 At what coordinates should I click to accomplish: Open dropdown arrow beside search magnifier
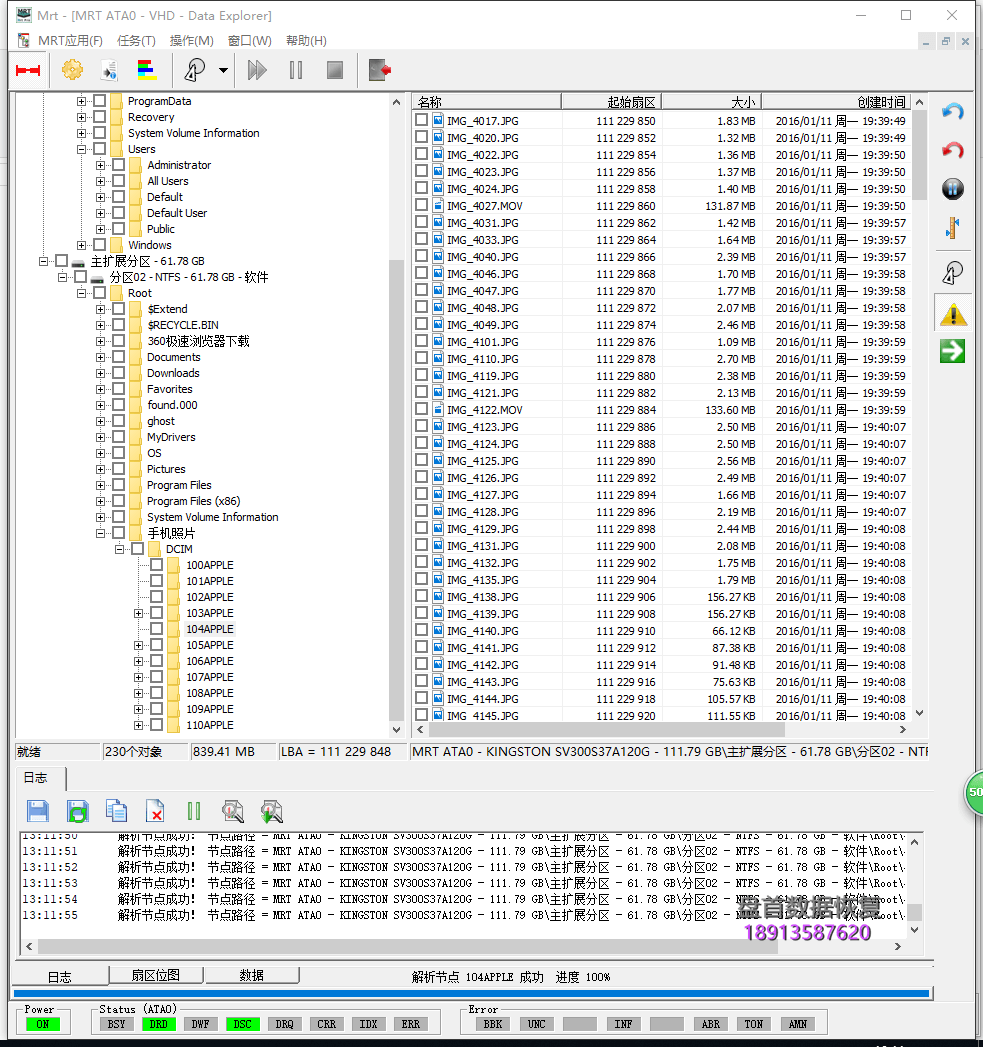[x=223, y=70]
